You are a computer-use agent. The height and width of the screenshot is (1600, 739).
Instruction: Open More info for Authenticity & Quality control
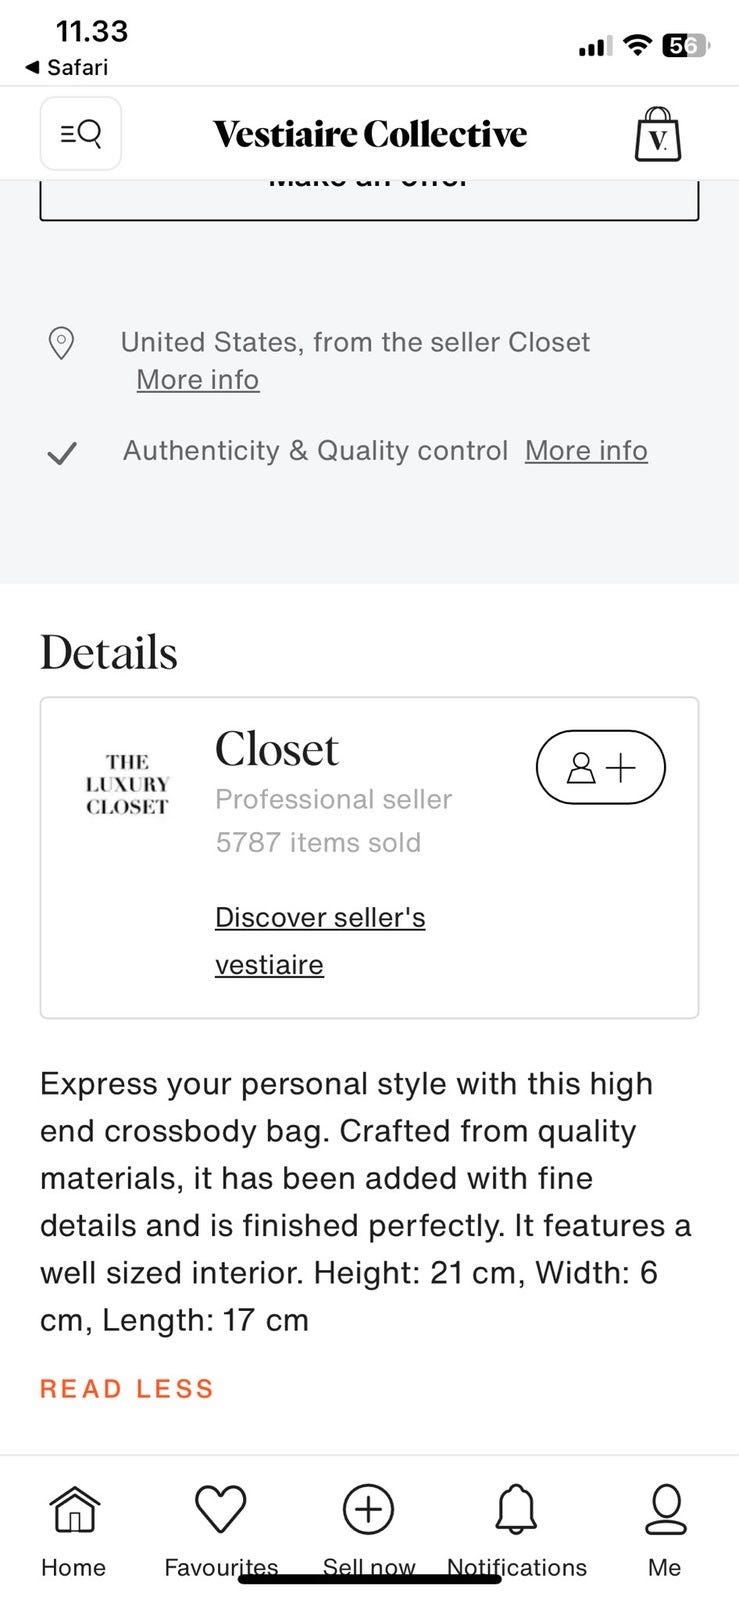[587, 451]
